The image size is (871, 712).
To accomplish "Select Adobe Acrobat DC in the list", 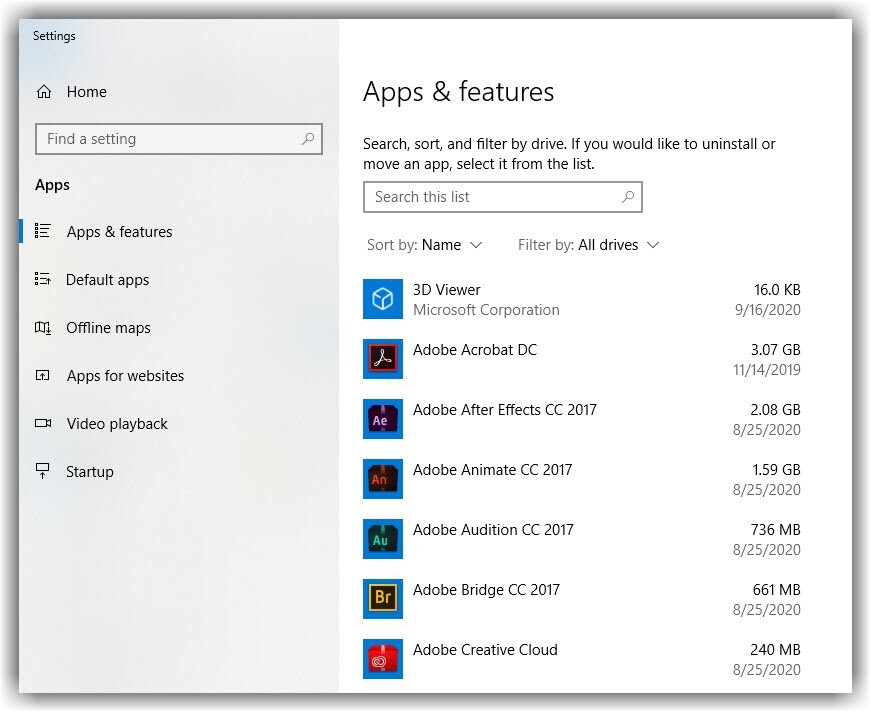I will 475,349.
